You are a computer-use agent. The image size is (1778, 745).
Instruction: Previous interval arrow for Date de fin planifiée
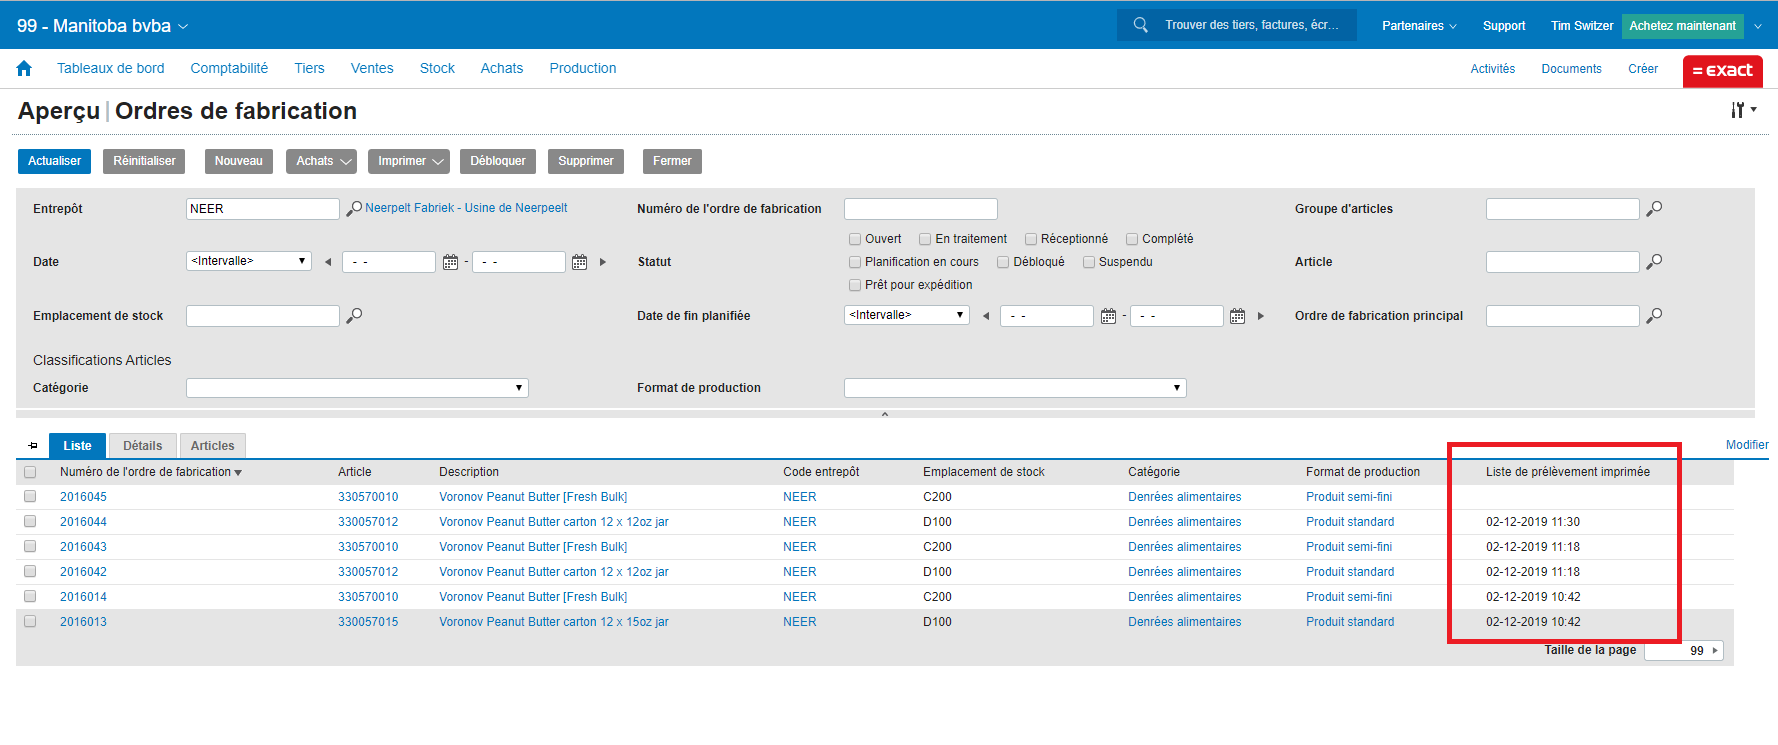(x=986, y=316)
